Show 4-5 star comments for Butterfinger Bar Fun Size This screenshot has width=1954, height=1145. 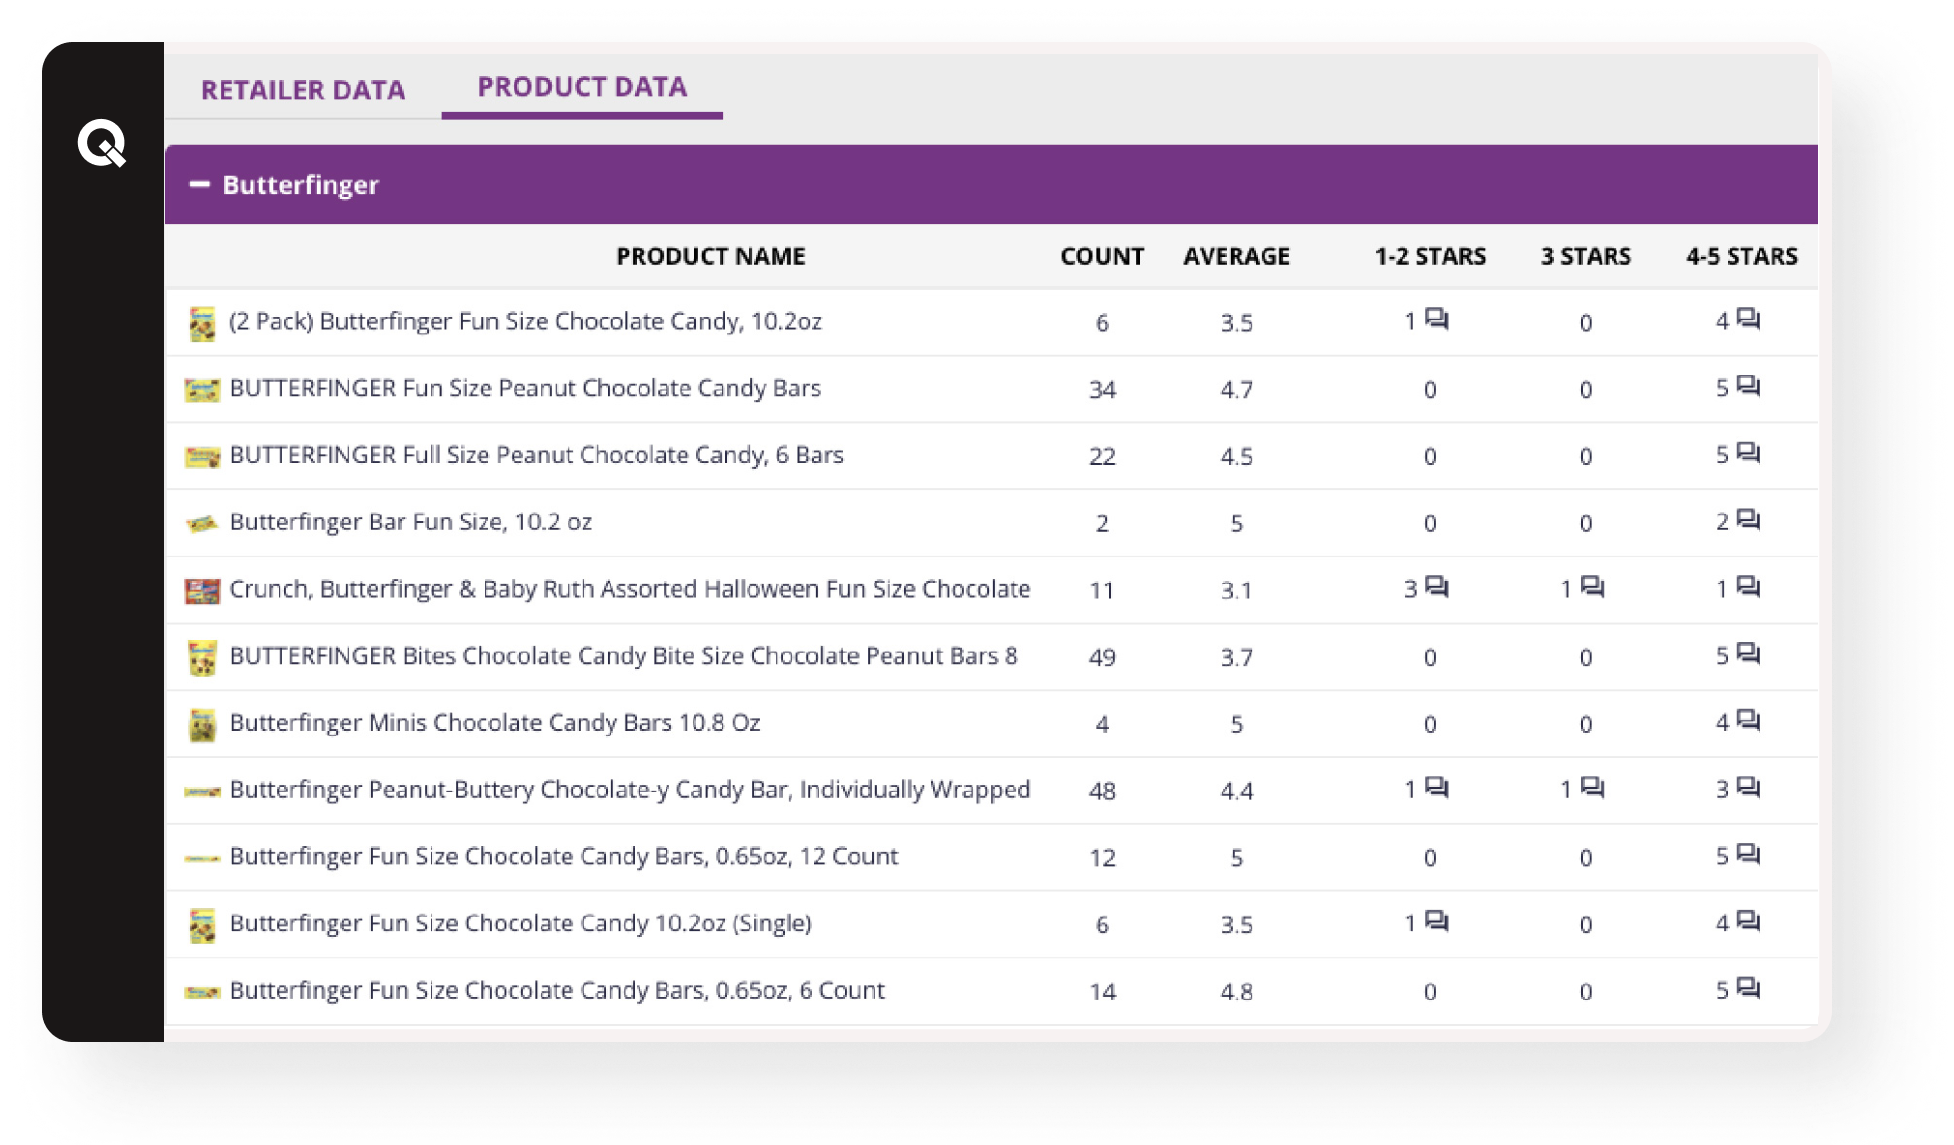click(x=1749, y=520)
